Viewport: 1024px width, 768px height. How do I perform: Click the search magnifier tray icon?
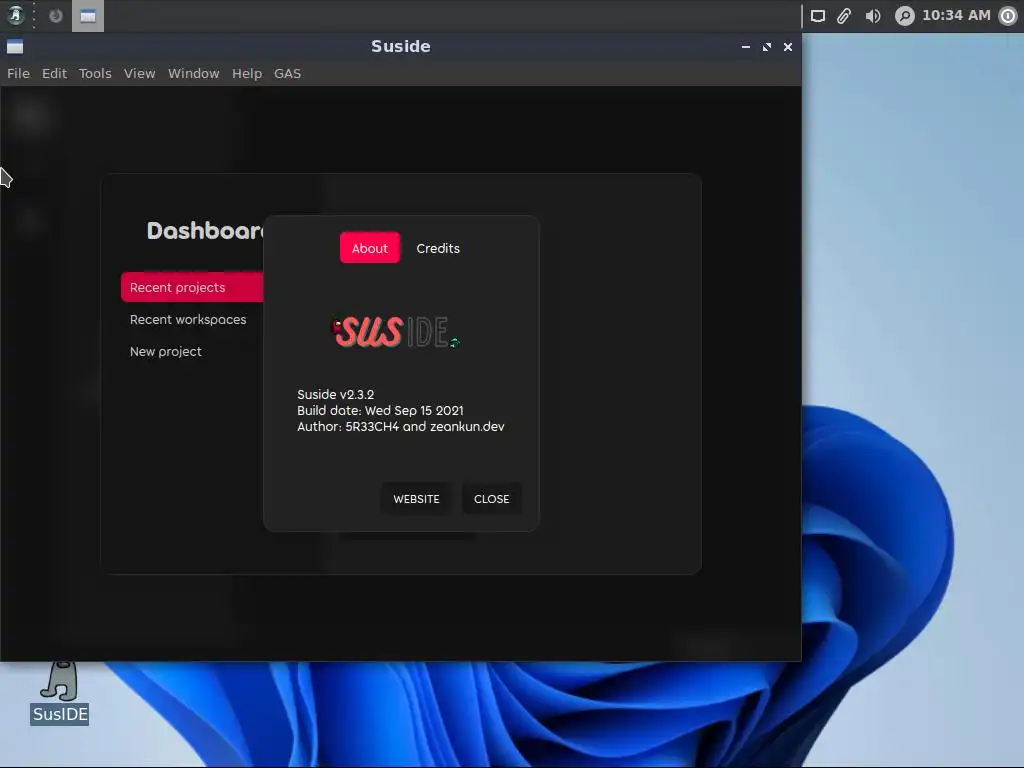click(904, 16)
